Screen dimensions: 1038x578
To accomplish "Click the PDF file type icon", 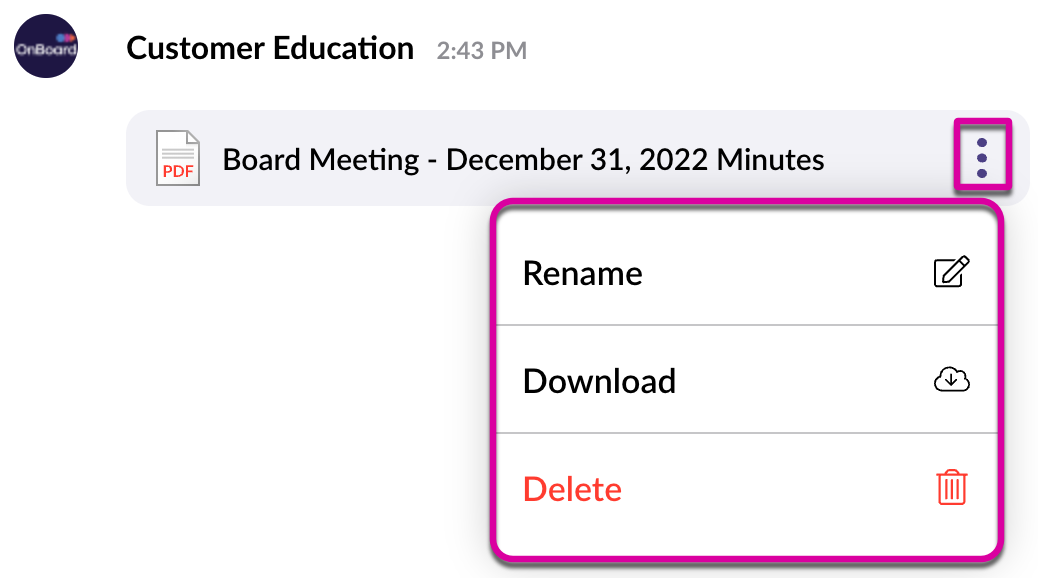I will (x=177, y=158).
